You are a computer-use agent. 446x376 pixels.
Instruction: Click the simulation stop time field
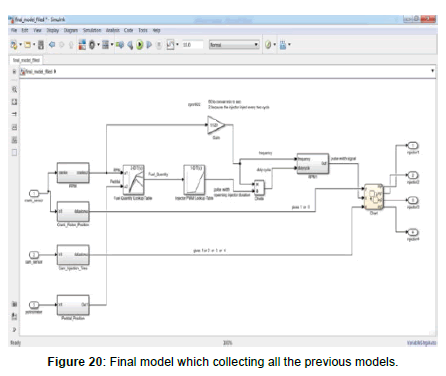[x=192, y=45]
